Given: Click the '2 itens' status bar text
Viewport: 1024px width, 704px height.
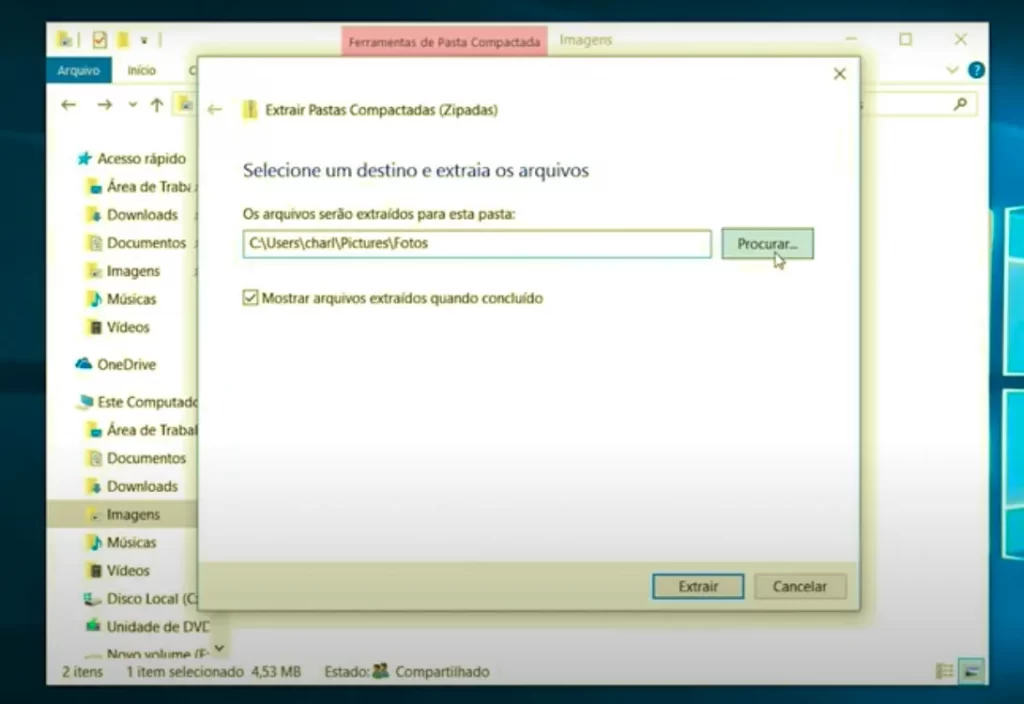Looking at the screenshot, I should click(82, 671).
